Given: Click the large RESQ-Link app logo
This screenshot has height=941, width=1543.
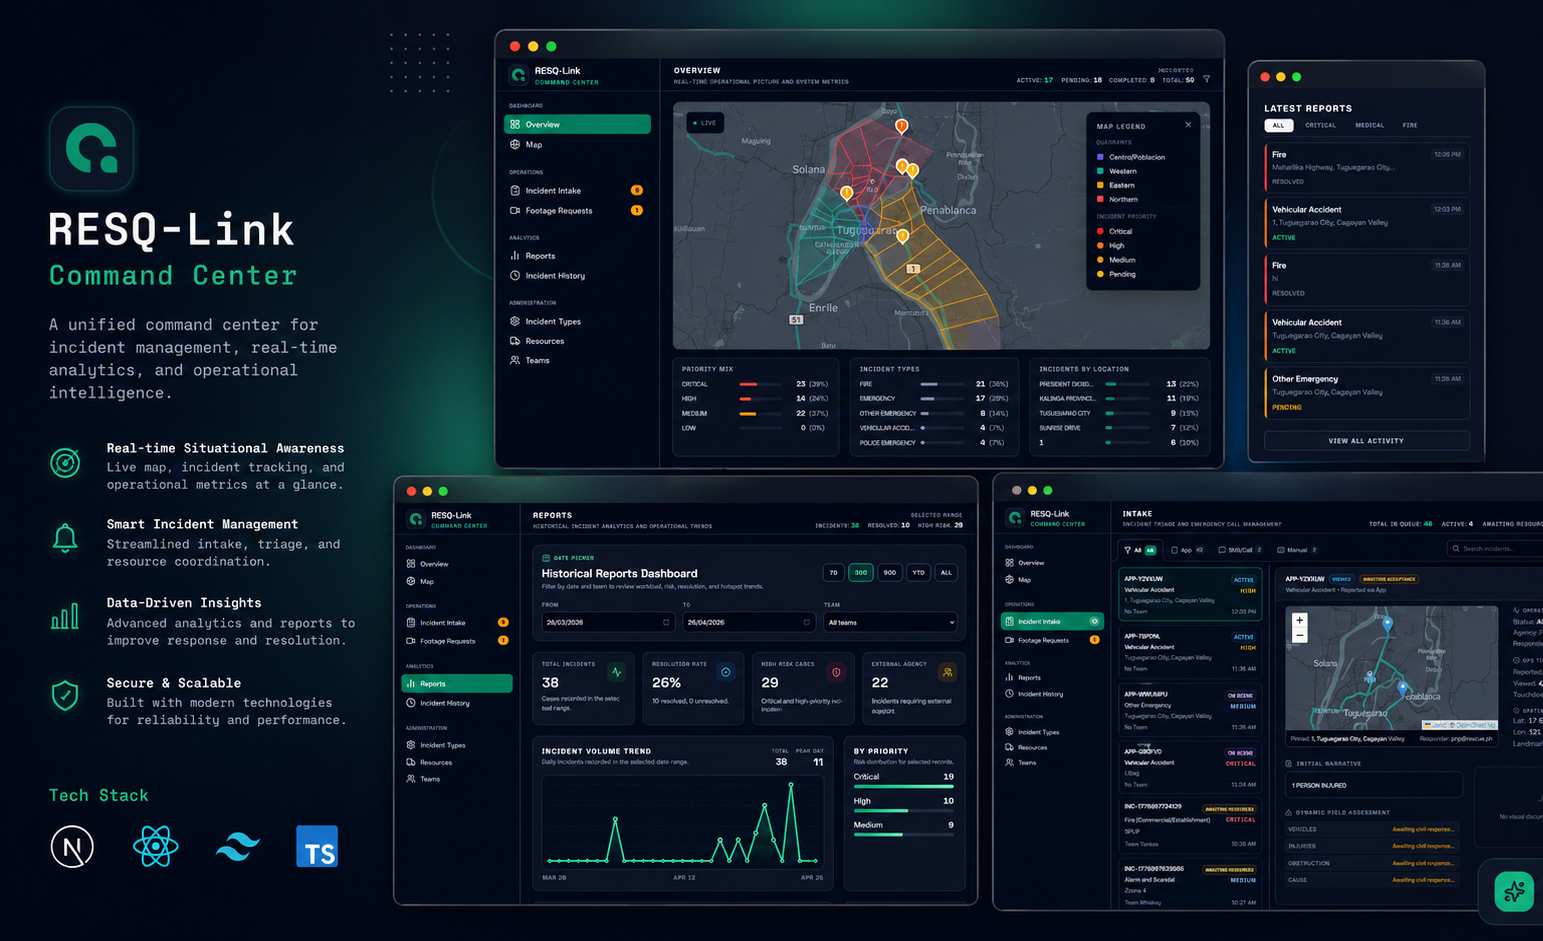Looking at the screenshot, I should (91, 149).
